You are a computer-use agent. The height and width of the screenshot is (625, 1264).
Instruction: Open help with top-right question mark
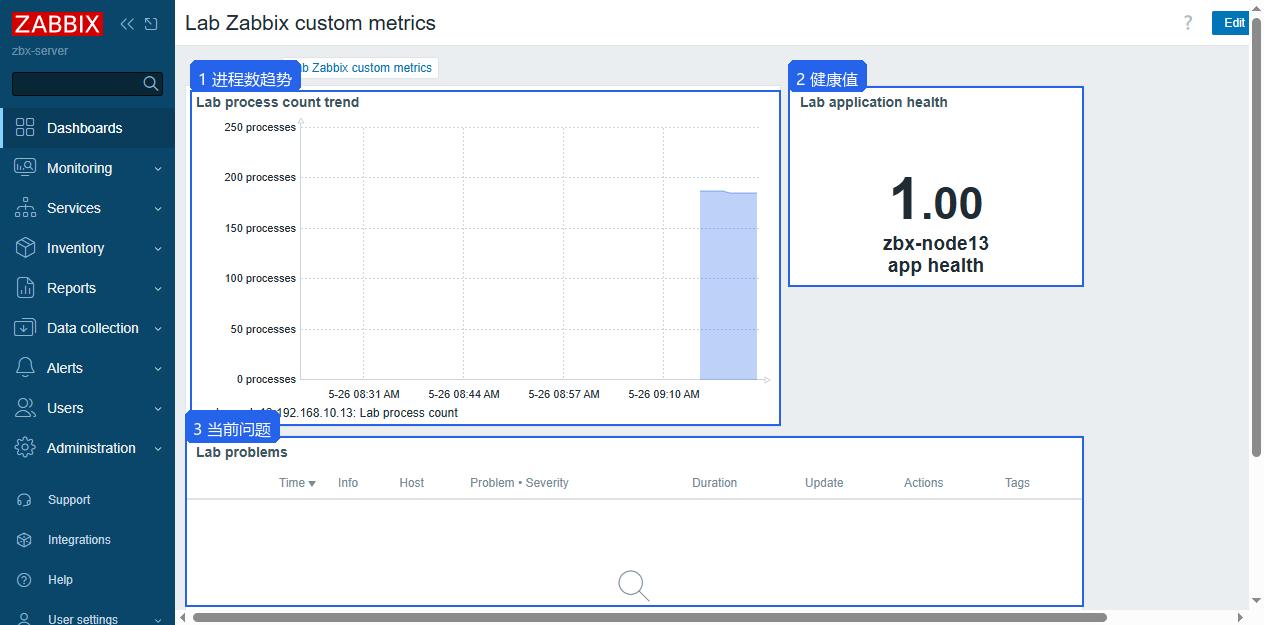click(x=1188, y=23)
